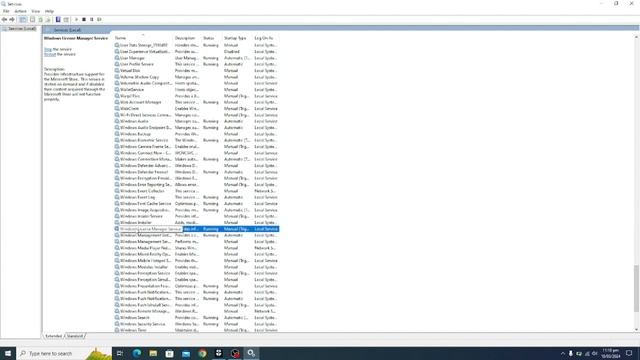640x360 pixels.
Task: Select the Windows Font Cache Service row
Action: tap(196, 204)
